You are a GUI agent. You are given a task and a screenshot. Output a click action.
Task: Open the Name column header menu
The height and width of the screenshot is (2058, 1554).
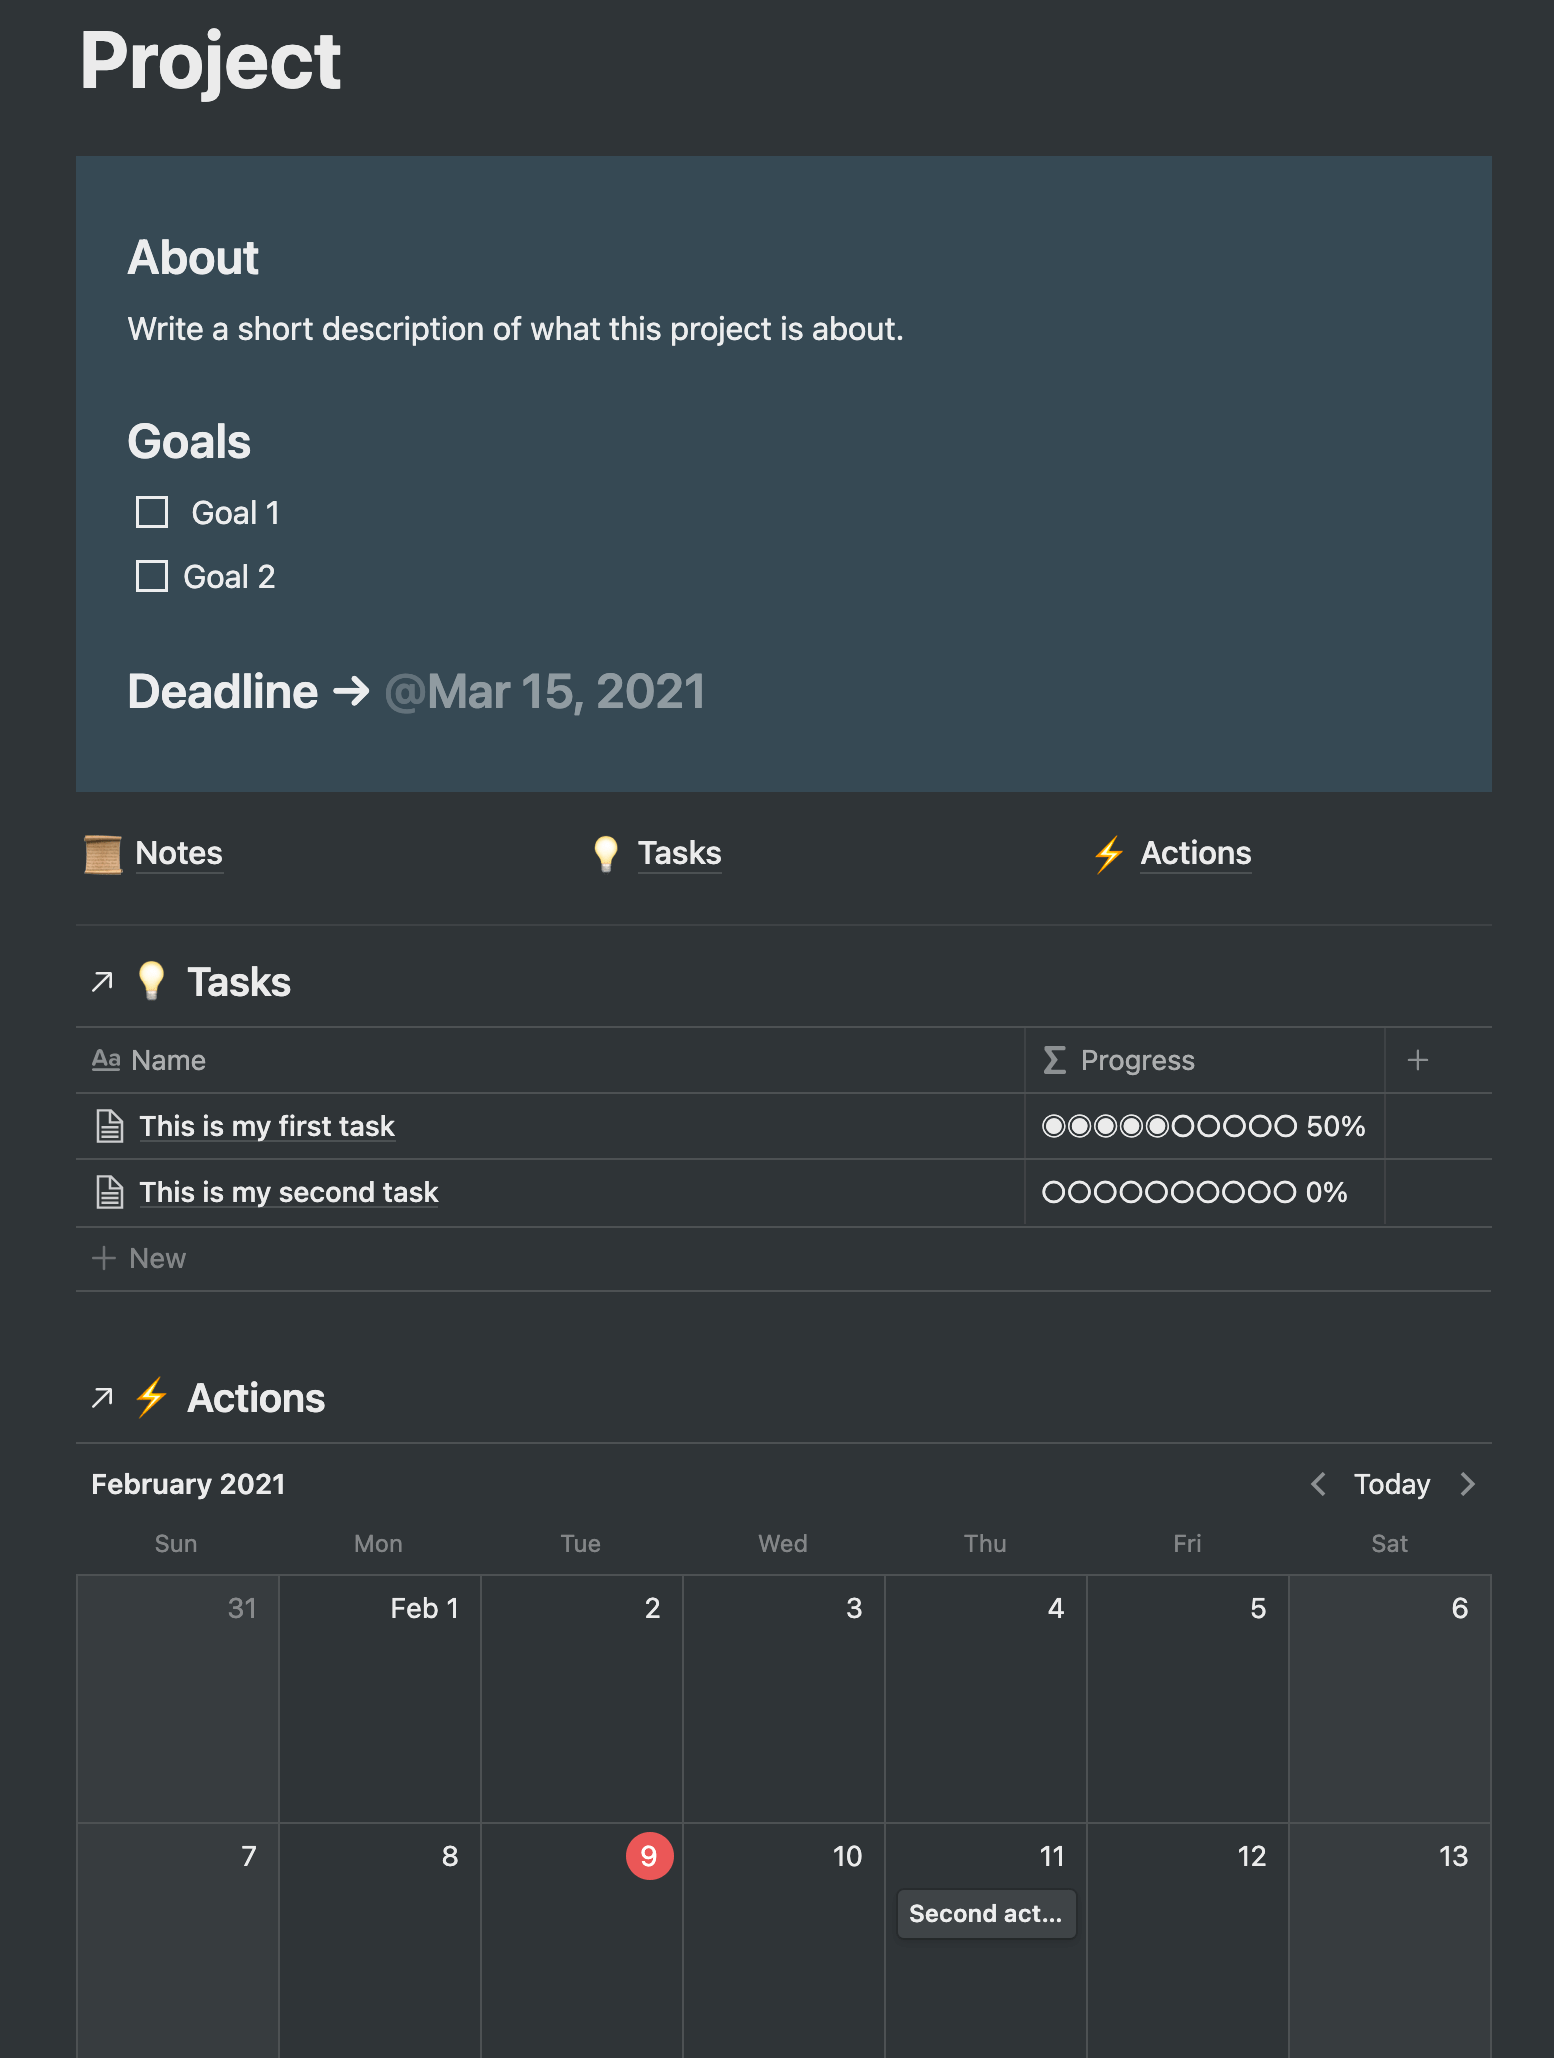pyautogui.click(x=168, y=1060)
